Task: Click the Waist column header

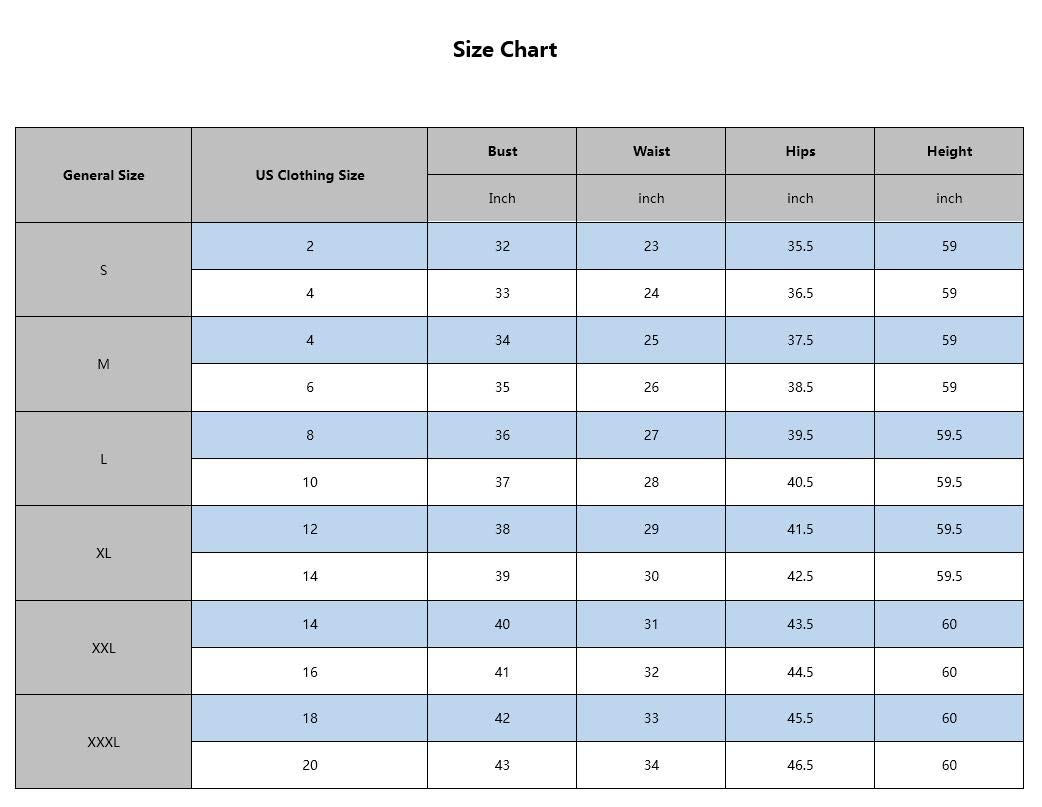Action: (651, 151)
